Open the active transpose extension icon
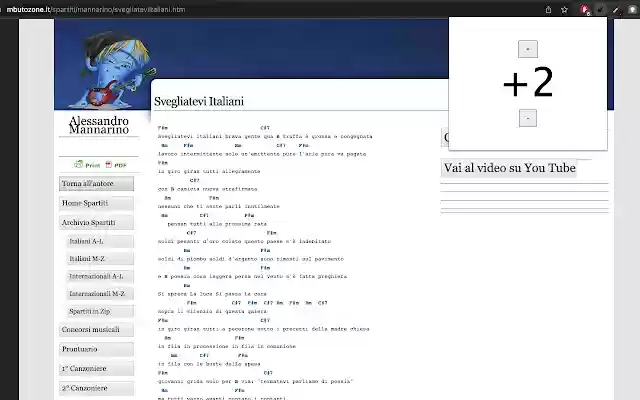The height and width of the screenshot is (400, 640). point(600,9)
